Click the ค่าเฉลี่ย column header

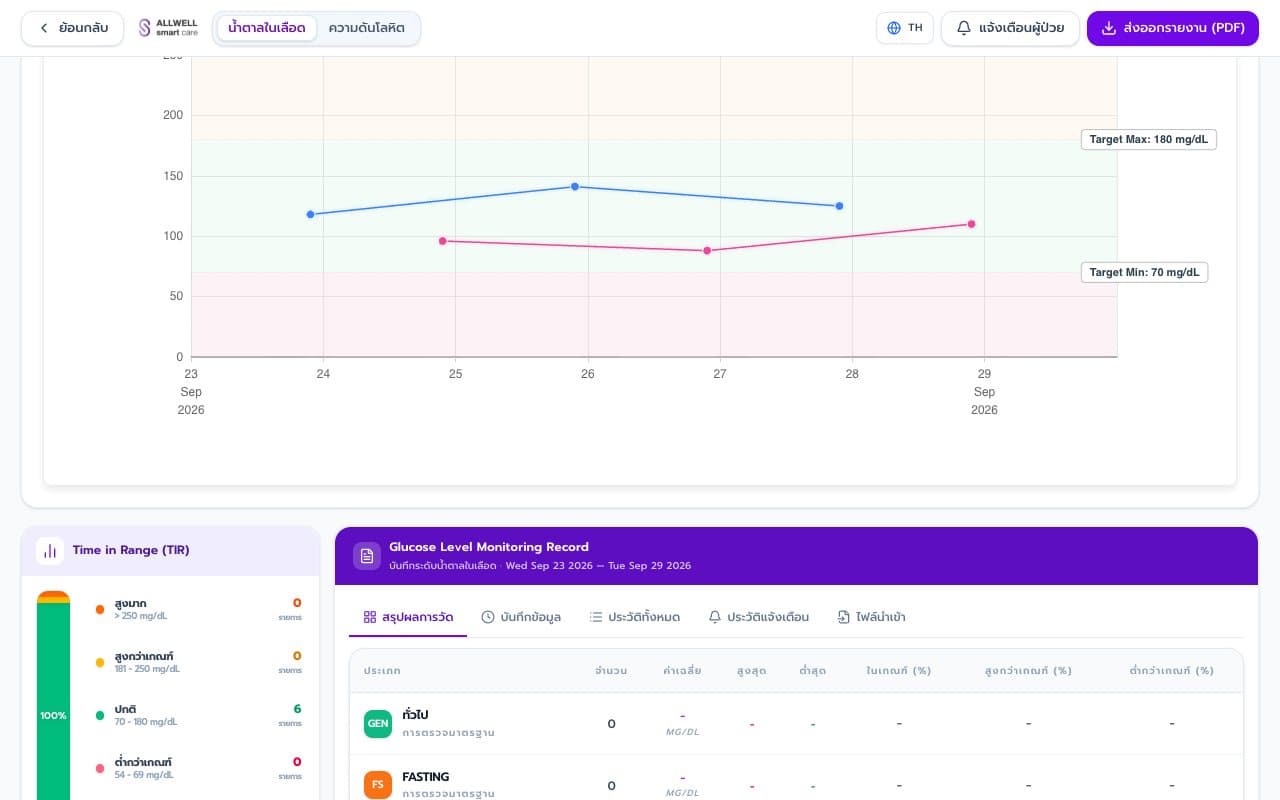click(x=682, y=670)
